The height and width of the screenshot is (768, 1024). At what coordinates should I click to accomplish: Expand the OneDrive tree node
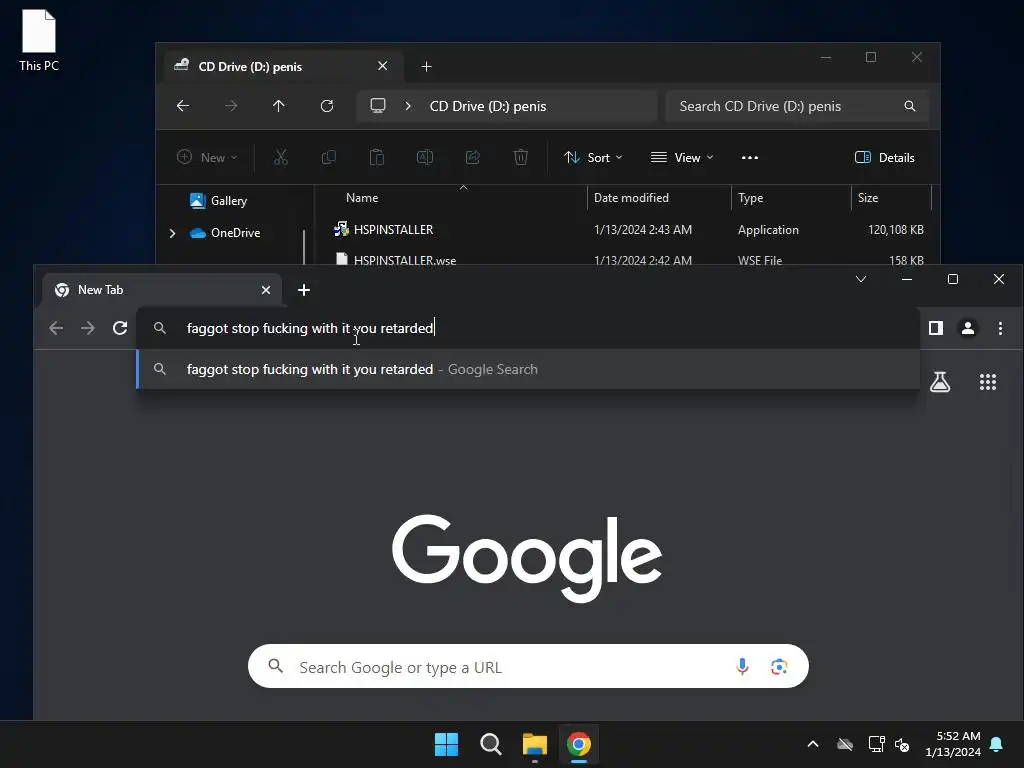(172, 233)
